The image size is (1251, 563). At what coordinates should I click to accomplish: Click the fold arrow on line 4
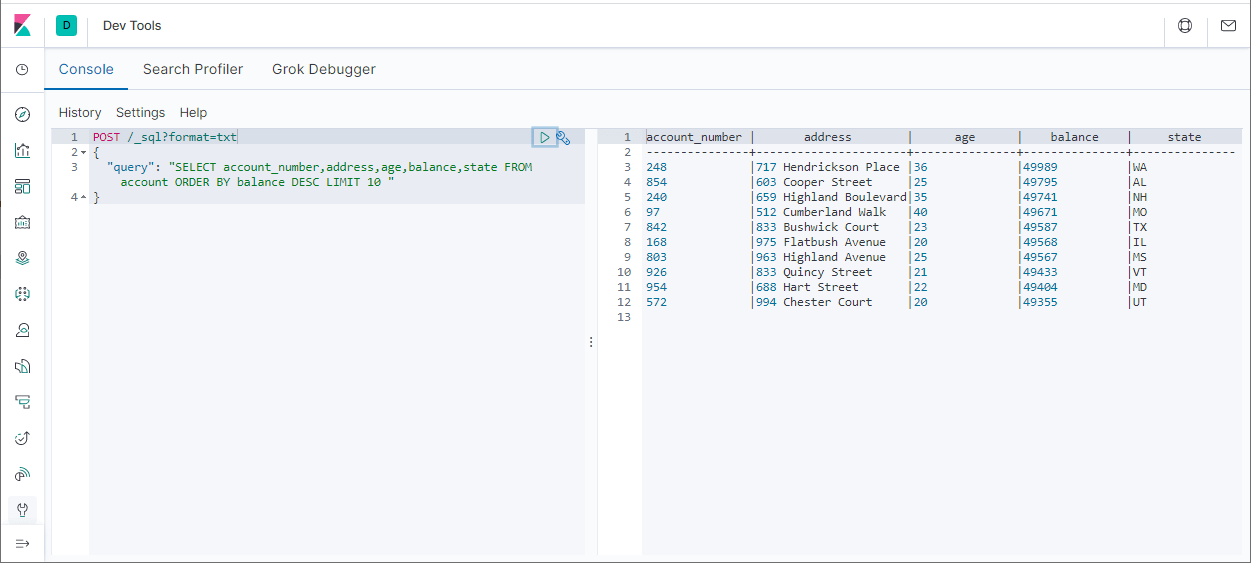[x=84, y=198]
